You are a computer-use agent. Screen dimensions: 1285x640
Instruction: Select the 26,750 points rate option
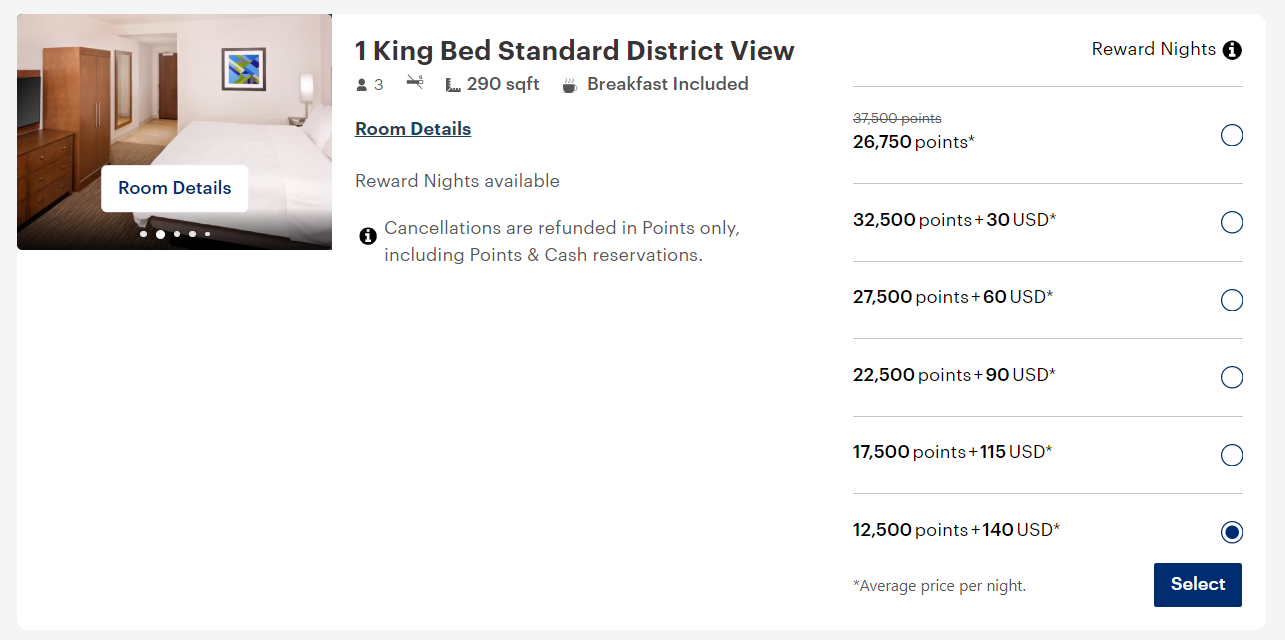click(x=1232, y=134)
